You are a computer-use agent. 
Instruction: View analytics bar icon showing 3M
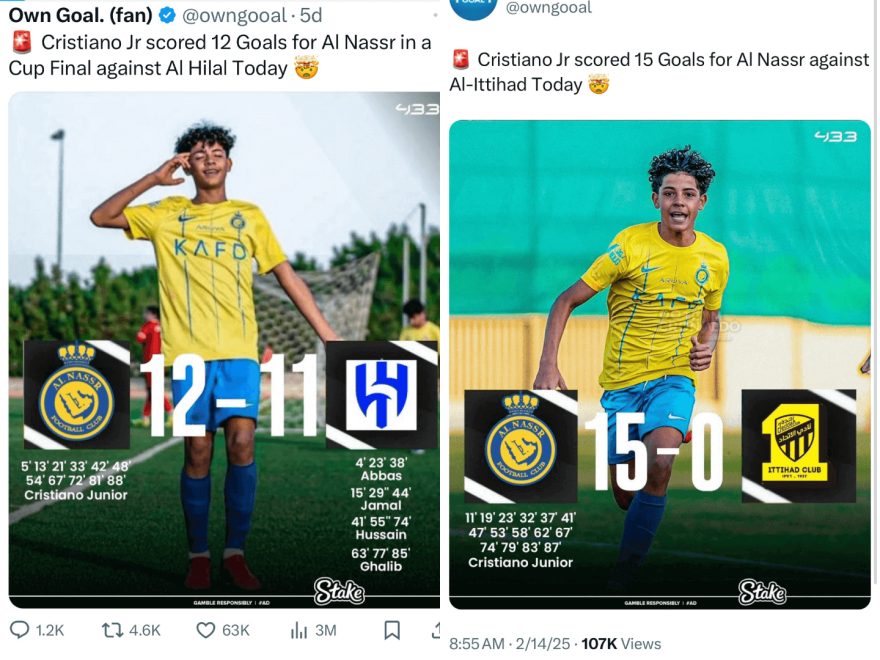[x=298, y=630]
